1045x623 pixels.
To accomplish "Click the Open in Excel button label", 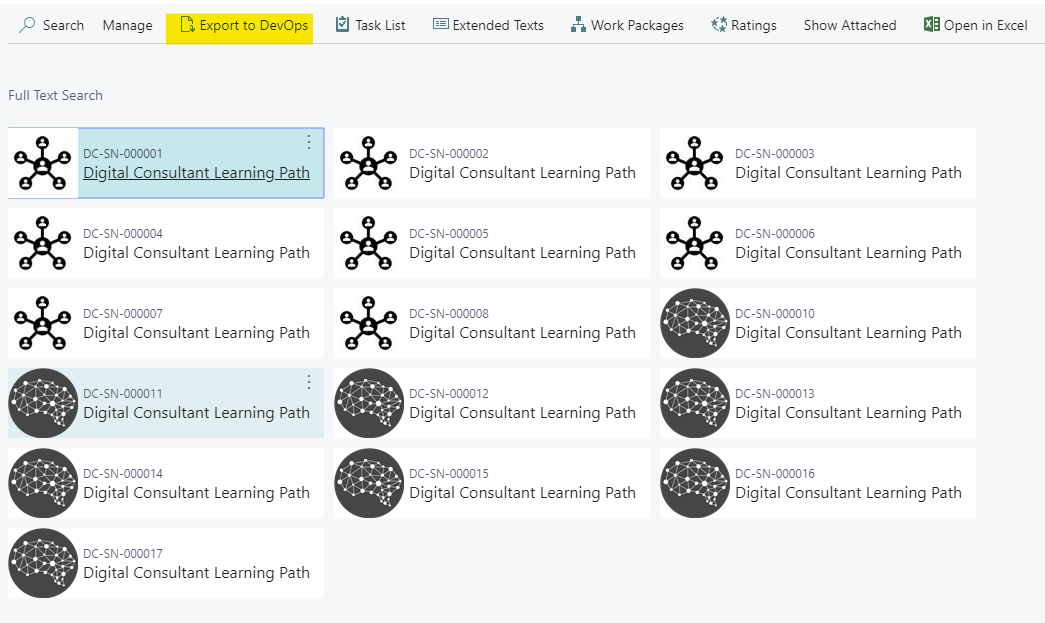I will 985,25.
